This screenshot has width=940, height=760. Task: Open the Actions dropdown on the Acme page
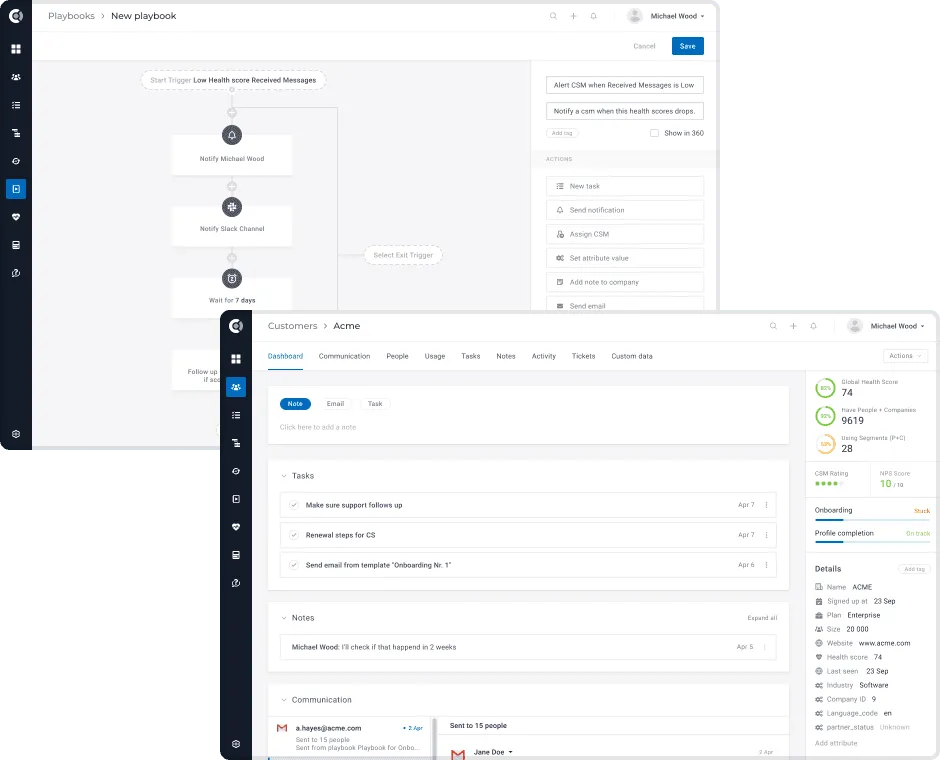(x=904, y=355)
